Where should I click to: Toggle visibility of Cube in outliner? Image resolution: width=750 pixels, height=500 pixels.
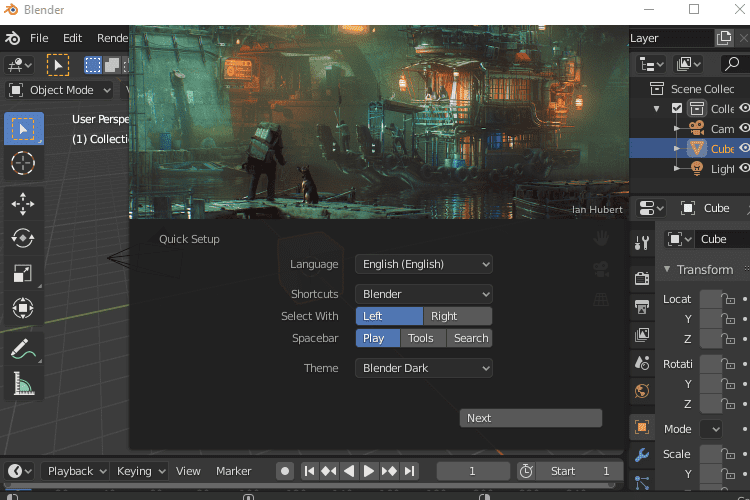[744, 148]
